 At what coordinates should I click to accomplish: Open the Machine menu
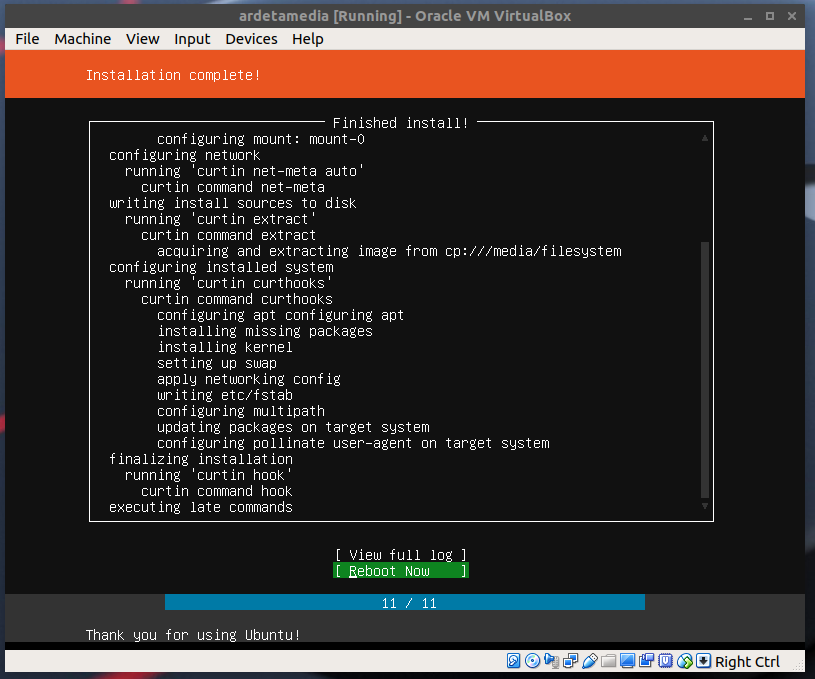(x=83, y=39)
